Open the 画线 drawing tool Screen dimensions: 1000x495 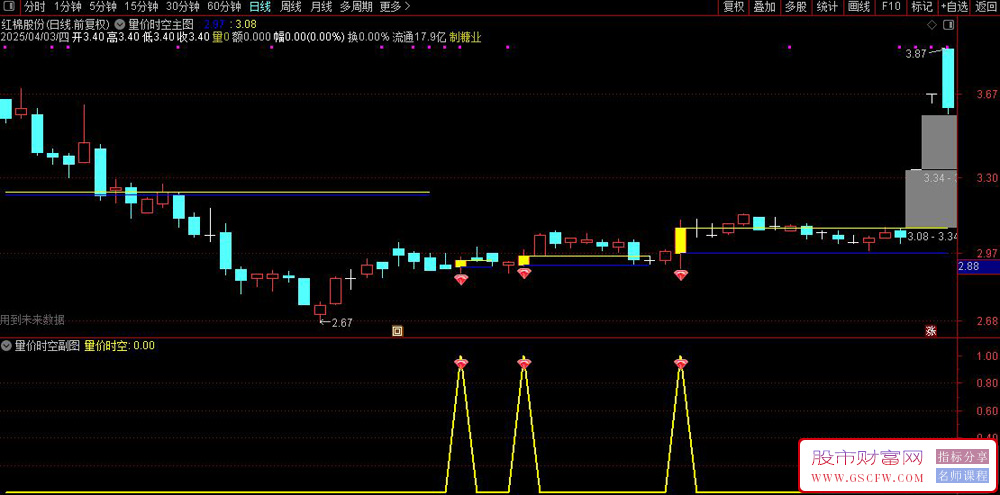(x=858, y=7)
